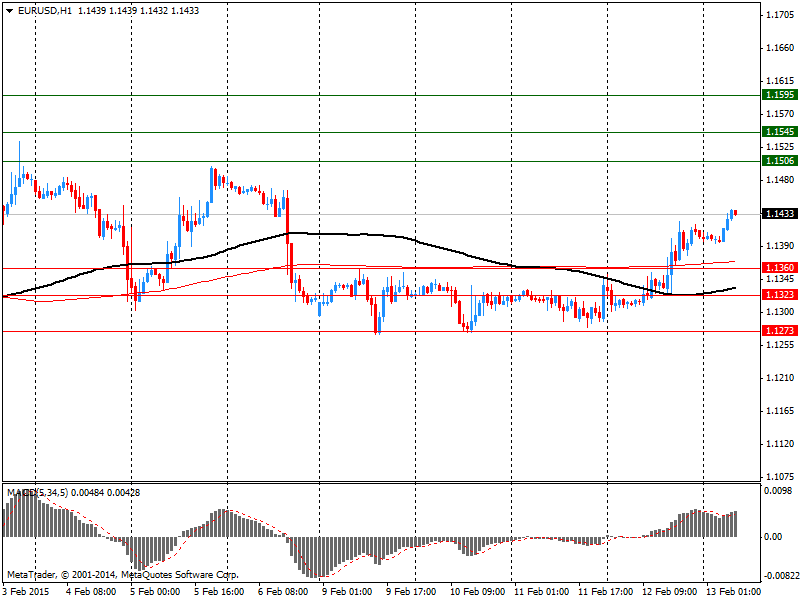Click the 11 Feb 01:00 time axis label
The height and width of the screenshot is (600, 800).
click(542, 591)
